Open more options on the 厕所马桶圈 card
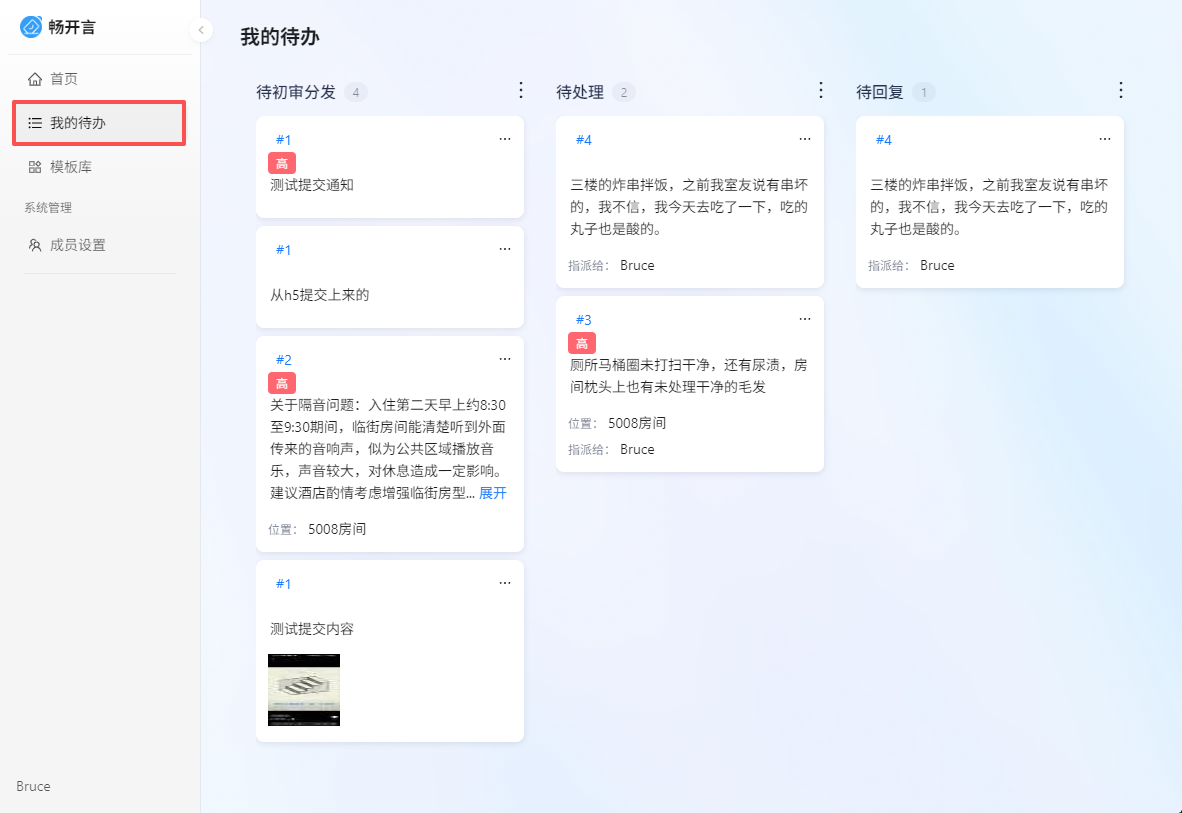Viewport: 1182px width, 813px height. [x=805, y=320]
